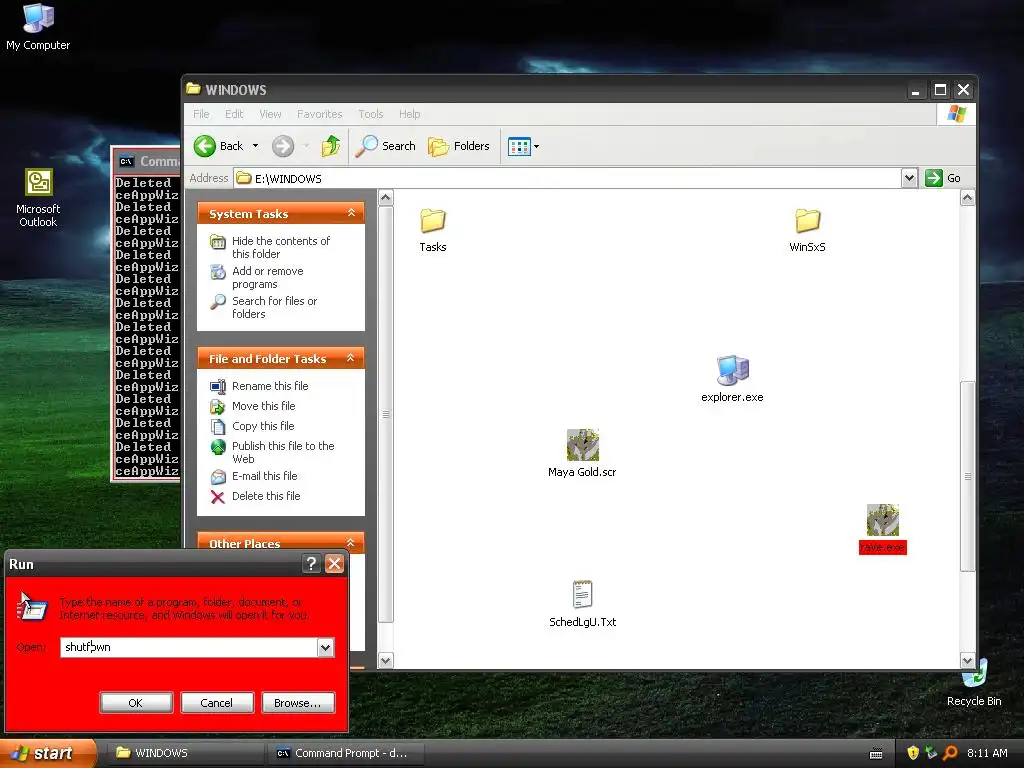
Task: Click E-mail this file link
Action: (264, 476)
